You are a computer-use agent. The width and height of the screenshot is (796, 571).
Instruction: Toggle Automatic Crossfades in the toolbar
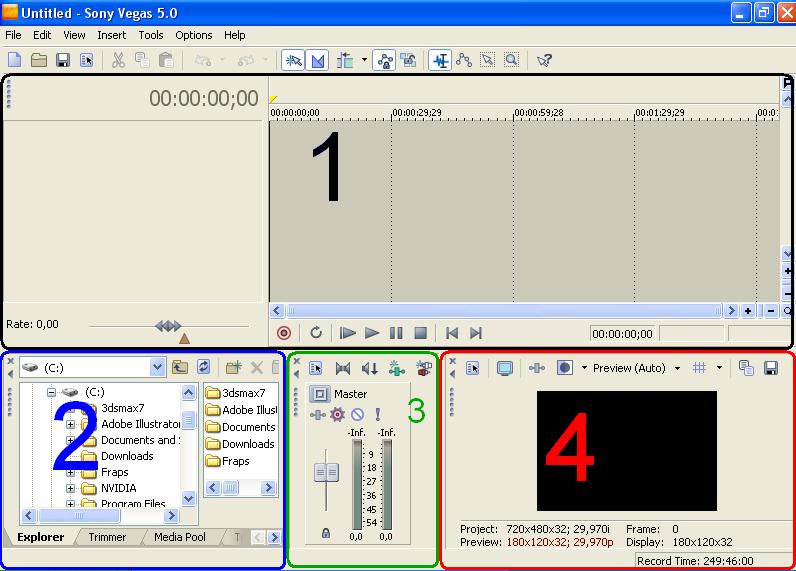pyautogui.click(x=318, y=61)
